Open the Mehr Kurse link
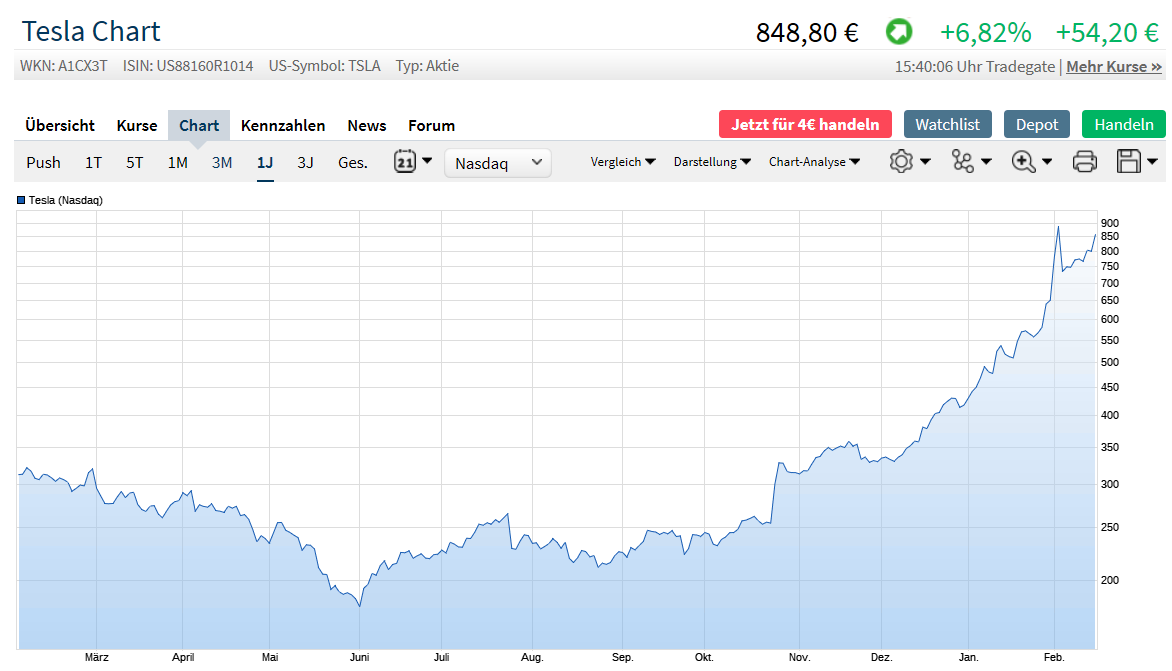 pyautogui.click(x=1114, y=67)
